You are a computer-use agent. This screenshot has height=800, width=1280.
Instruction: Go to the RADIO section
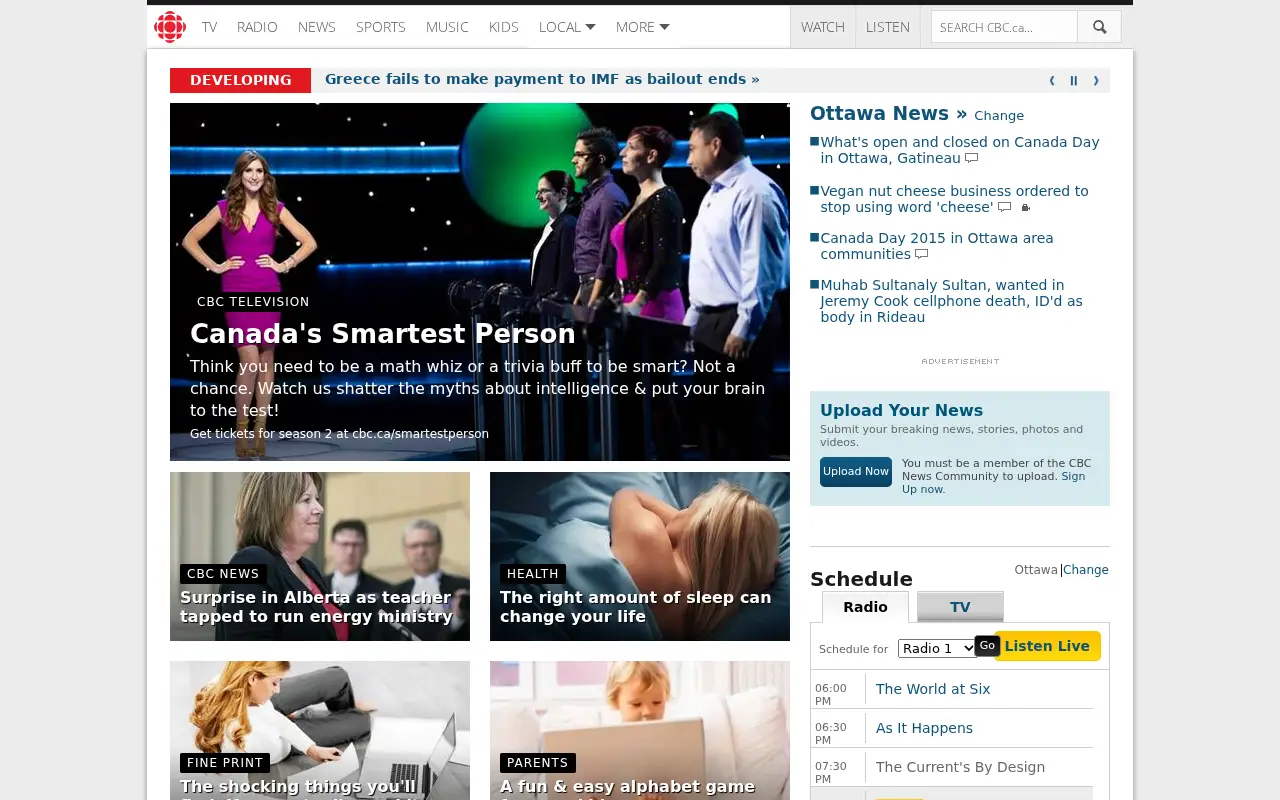pos(257,27)
